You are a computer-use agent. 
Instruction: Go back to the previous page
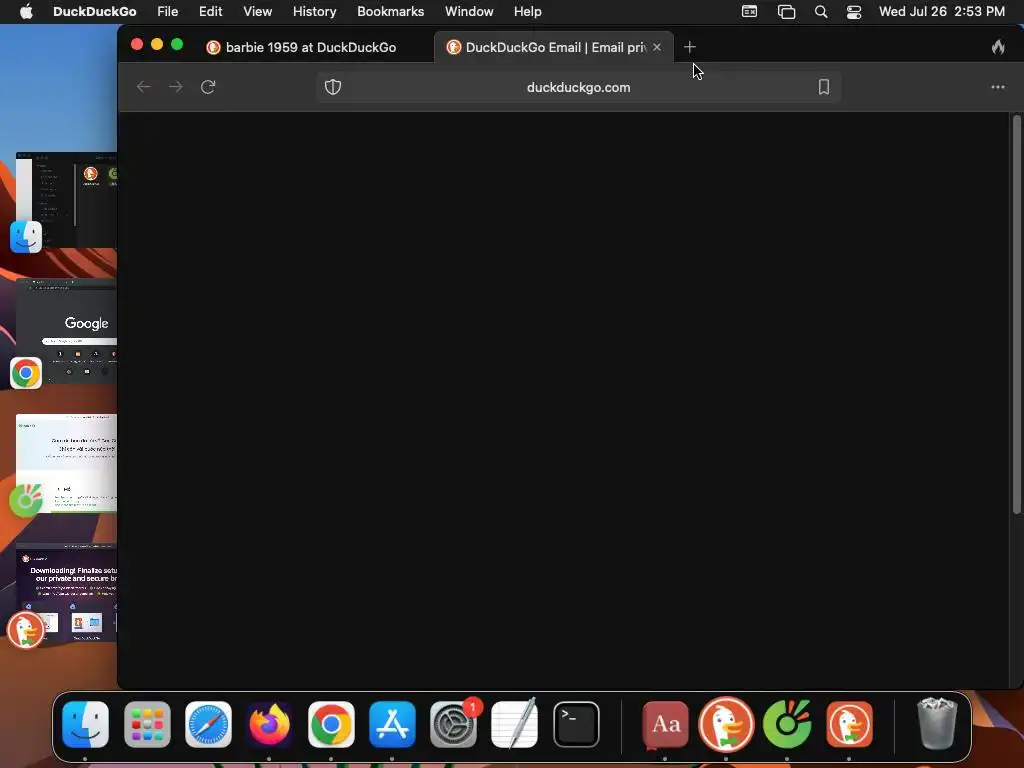tap(144, 87)
